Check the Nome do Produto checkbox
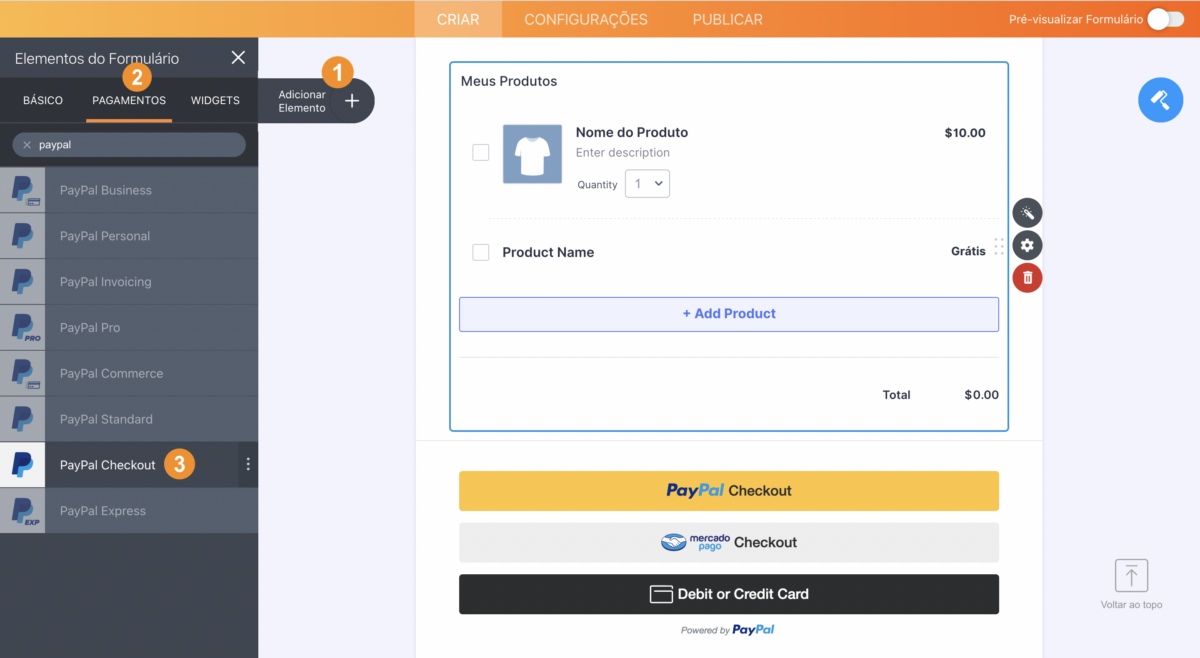Viewport: 1200px width, 658px height. coord(481,152)
